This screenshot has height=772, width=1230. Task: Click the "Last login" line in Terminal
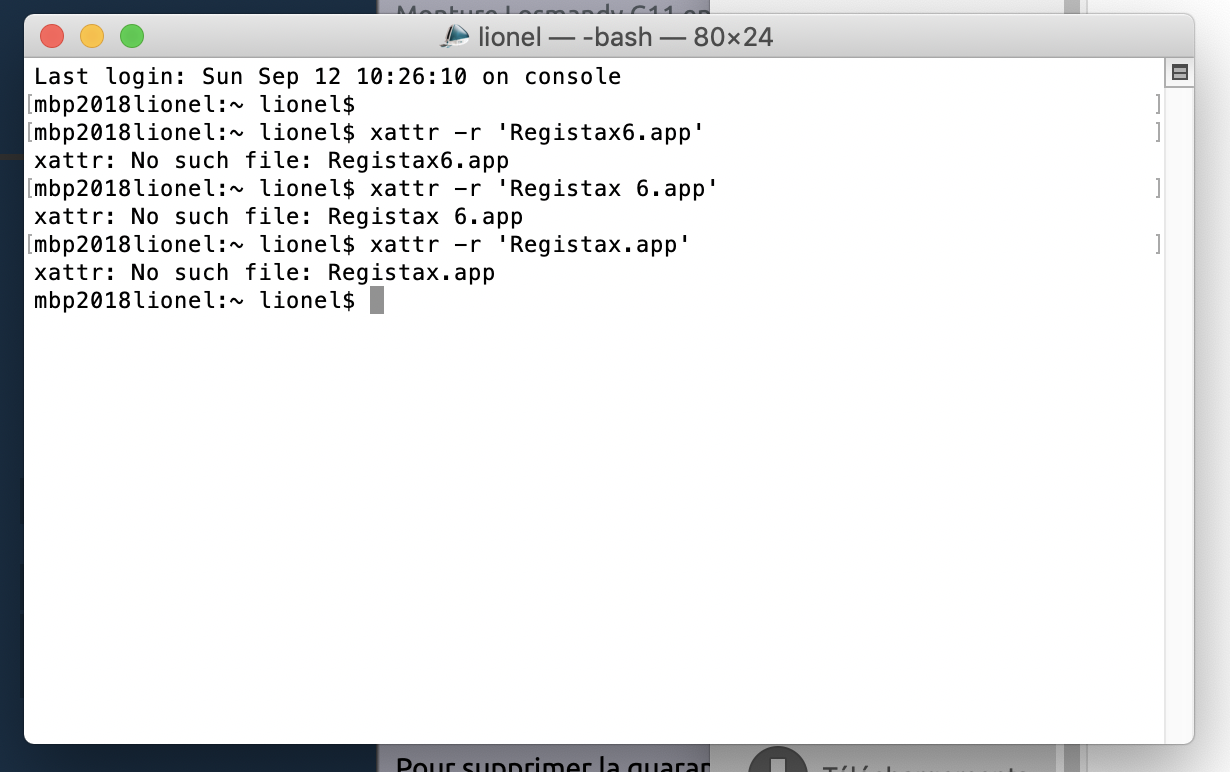click(327, 76)
